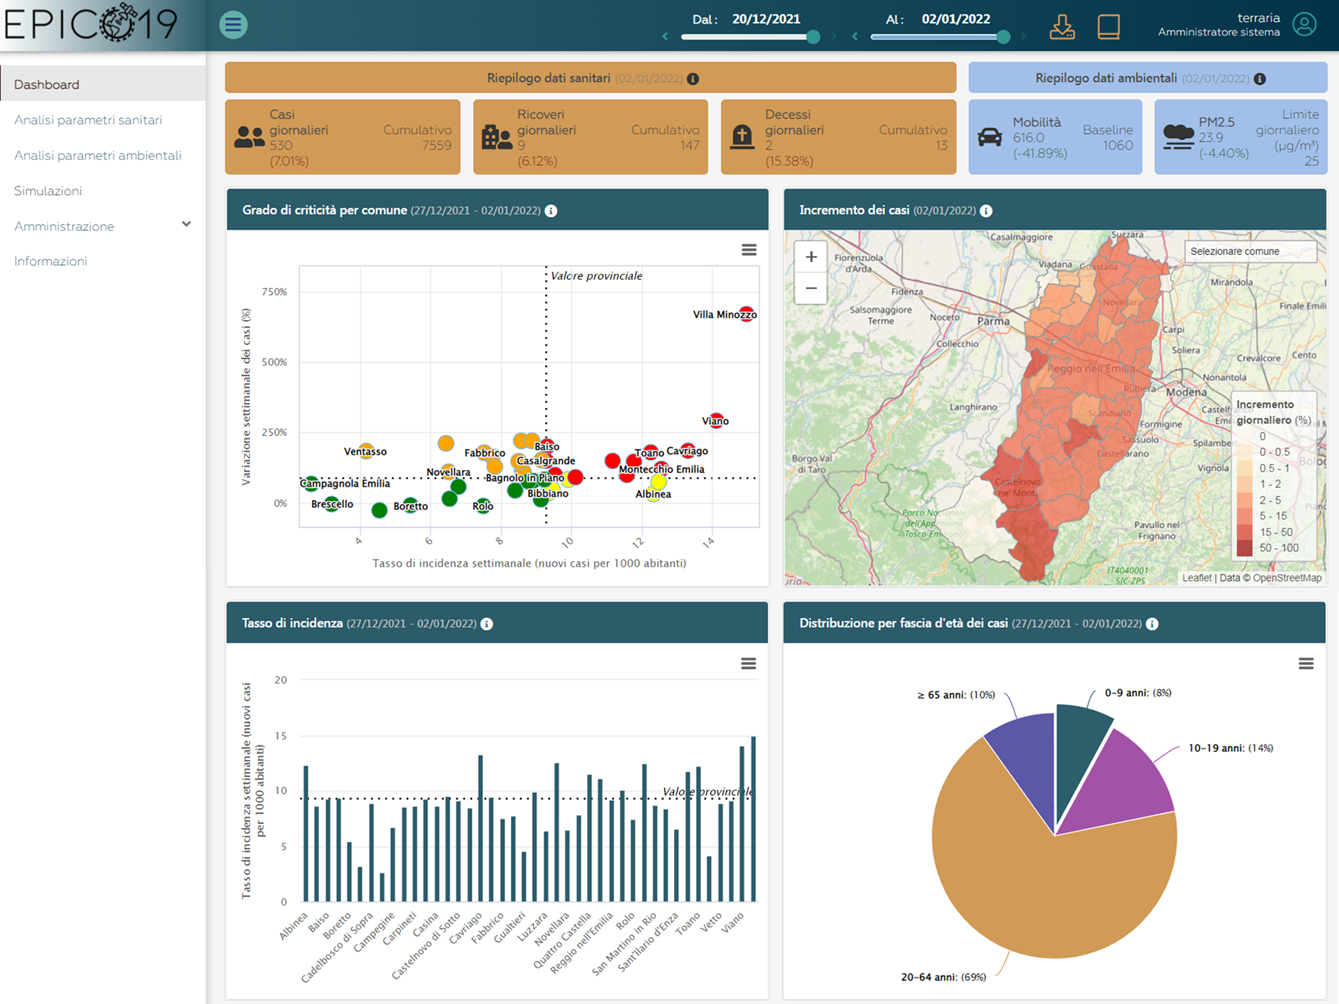Click the car icon in Mobilità card
Screen dimensions: 1339x1004
[990, 137]
